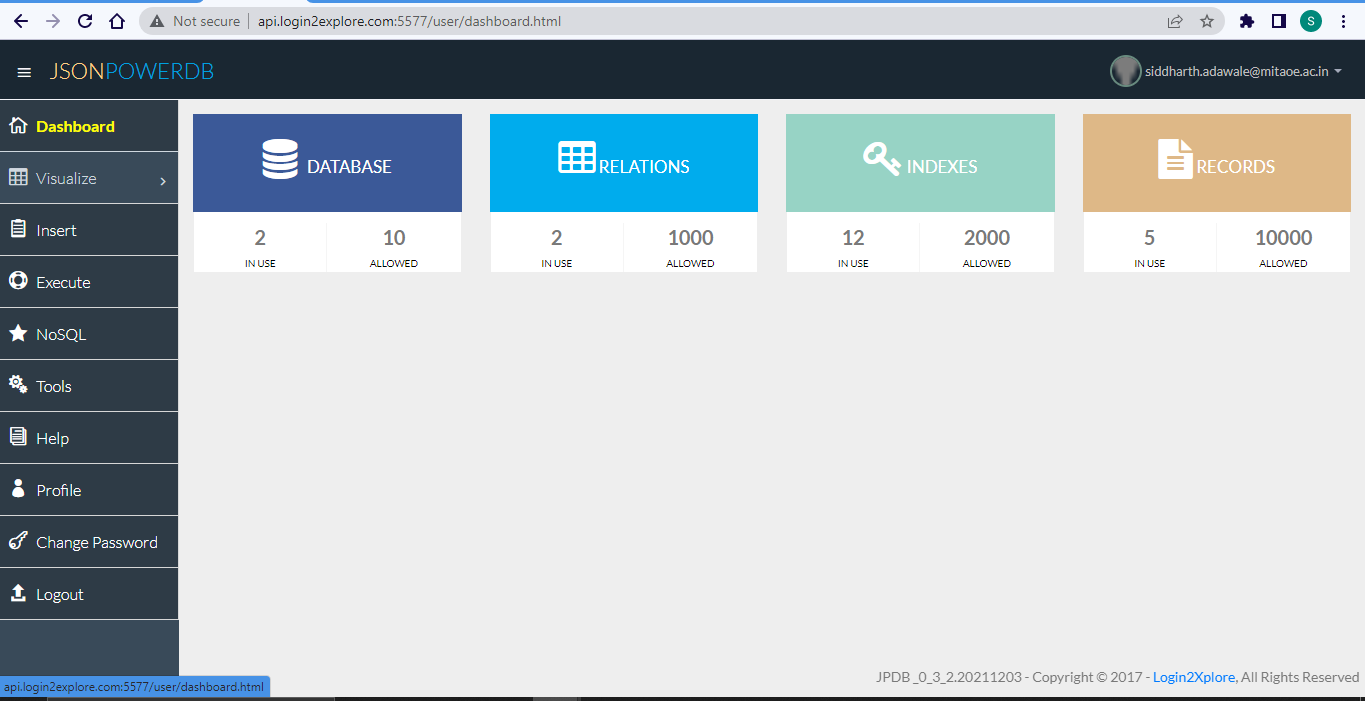Open the Visualize menu label
This screenshot has height=701, width=1365.
[x=66, y=178]
